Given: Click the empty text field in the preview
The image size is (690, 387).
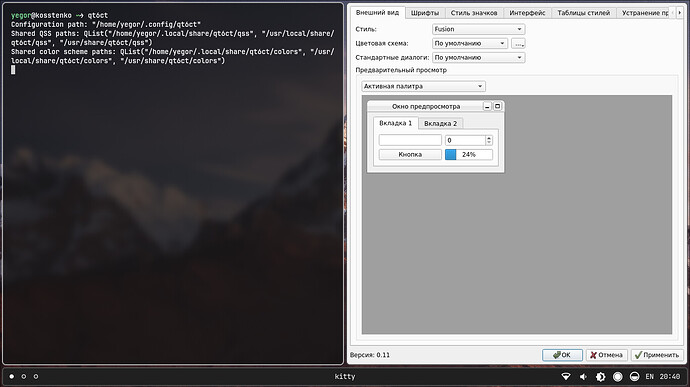Looking at the screenshot, I should click(410, 140).
